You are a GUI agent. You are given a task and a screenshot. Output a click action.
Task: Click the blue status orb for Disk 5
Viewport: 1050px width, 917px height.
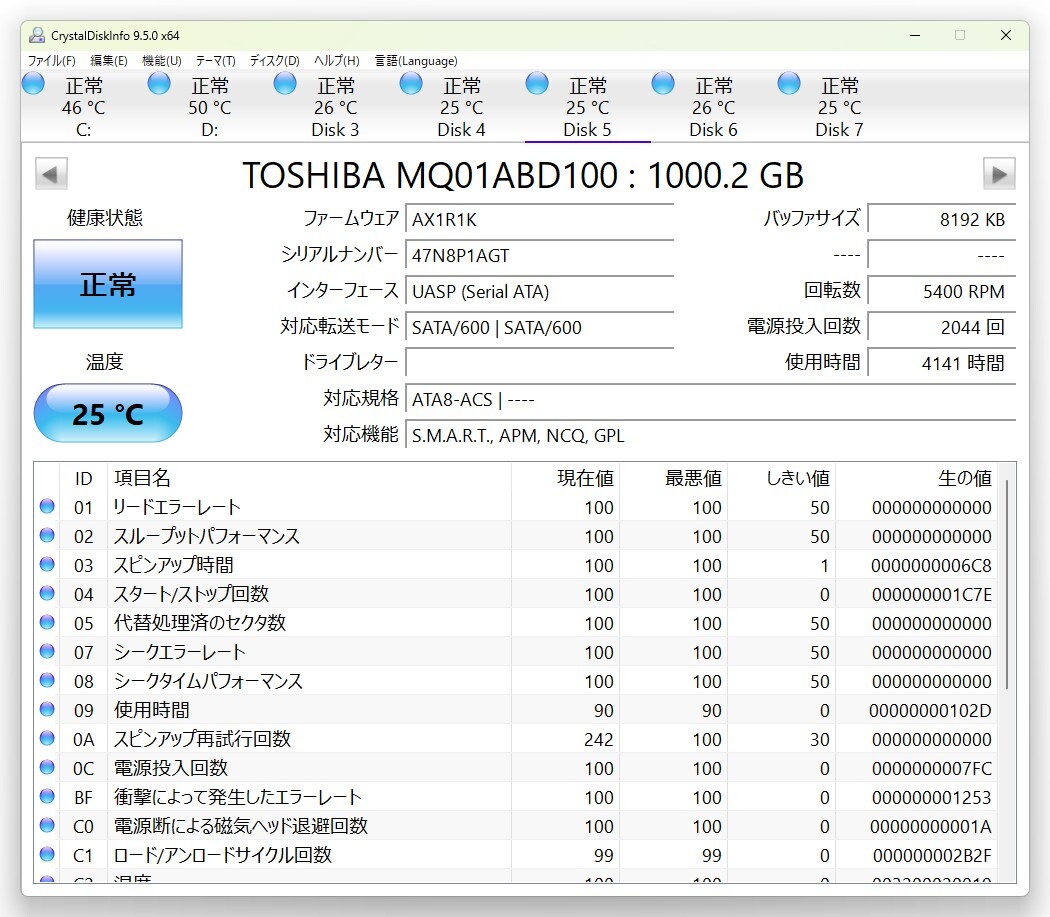click(x=537, y=84)
